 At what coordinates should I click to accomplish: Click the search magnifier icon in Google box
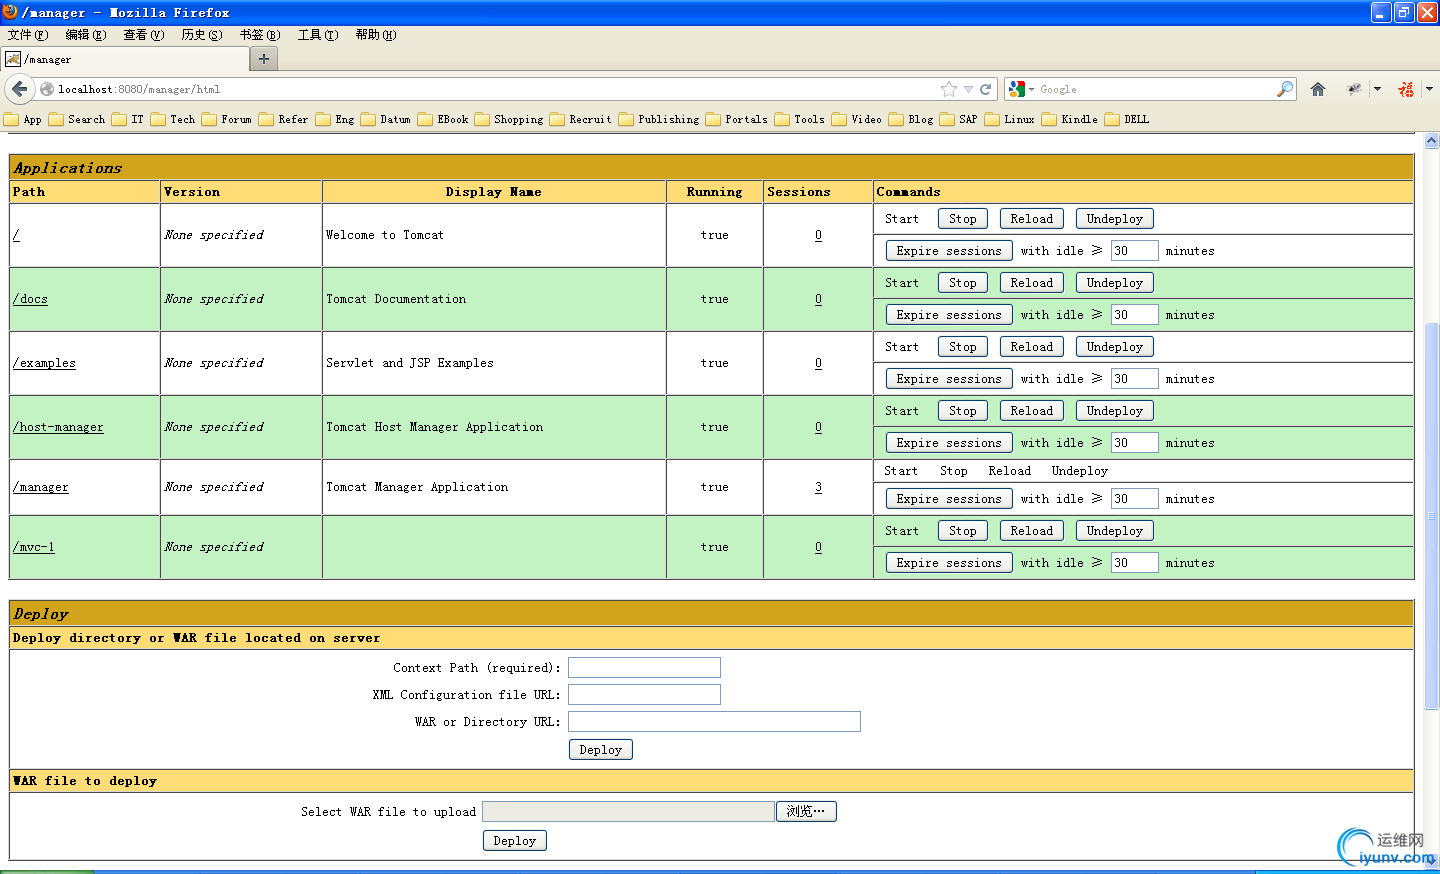1284,89
